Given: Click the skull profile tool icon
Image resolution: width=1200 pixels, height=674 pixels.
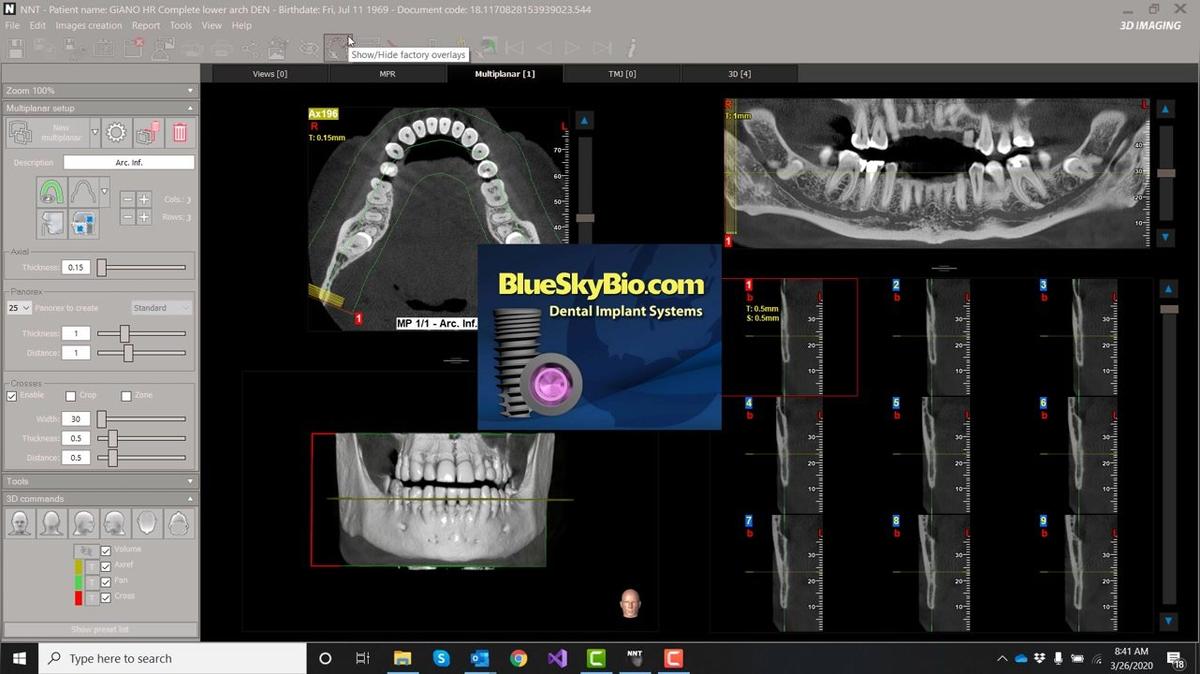Looking at the screenshot, I should tap(52, 223).
